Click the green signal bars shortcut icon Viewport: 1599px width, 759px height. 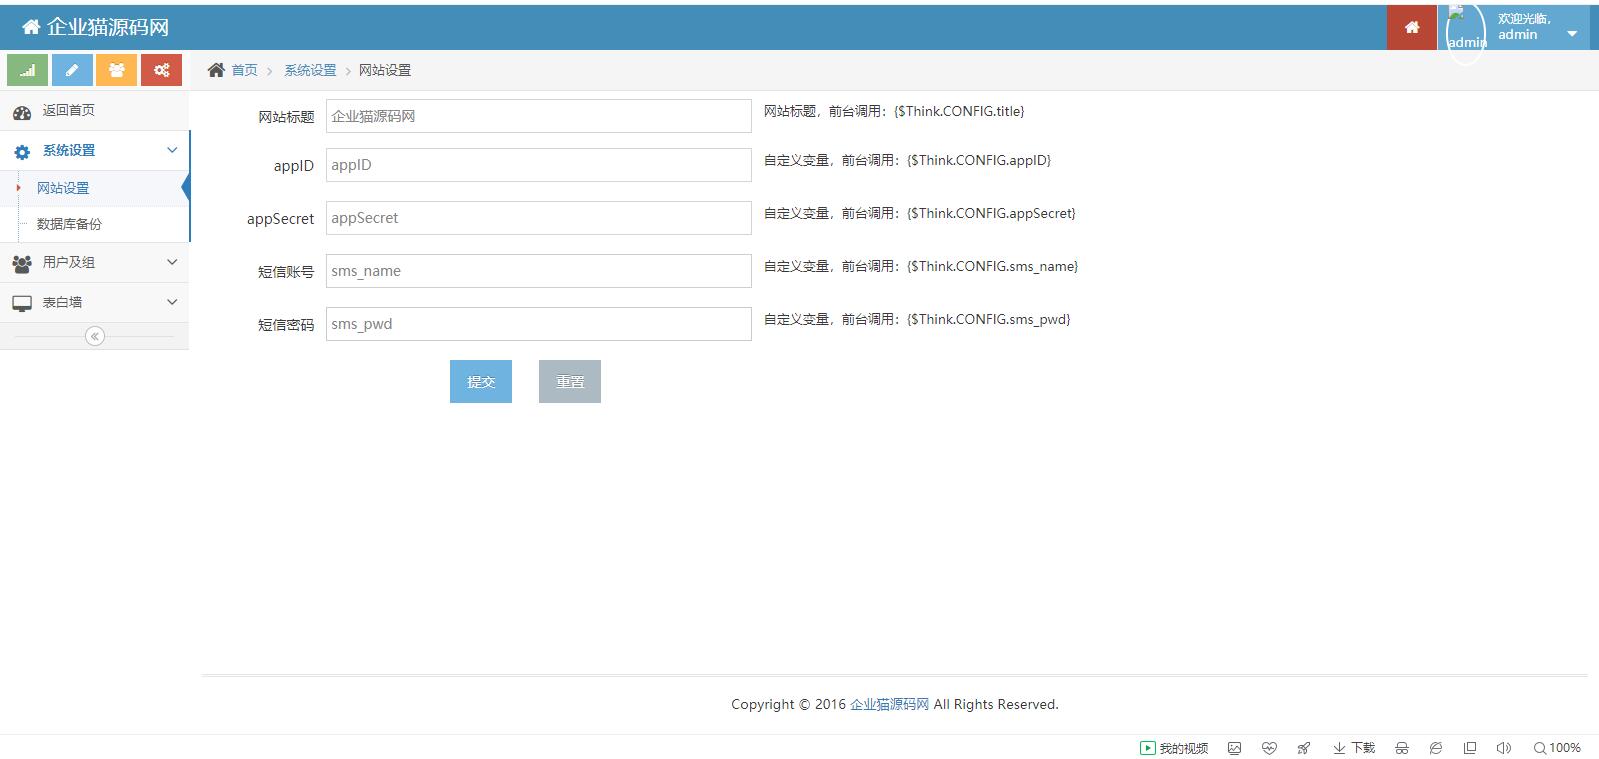click(27, 70)
